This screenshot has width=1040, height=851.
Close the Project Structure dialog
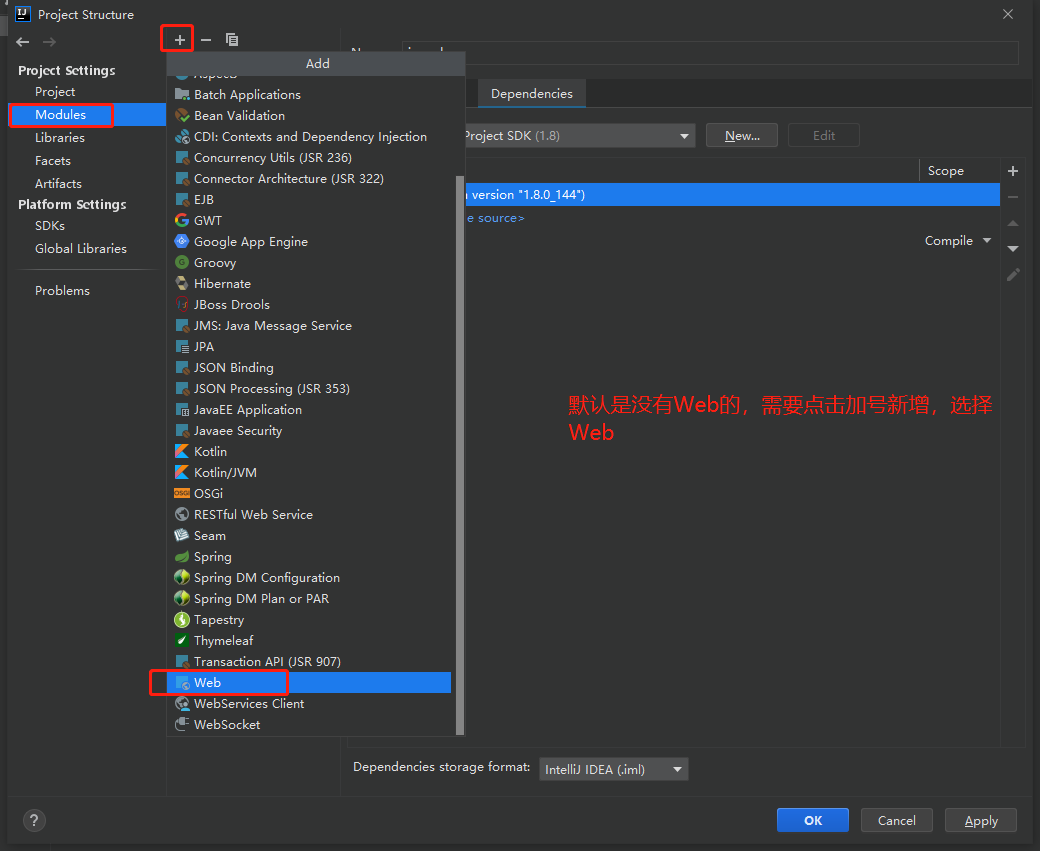pyautogui.click(x=1008, y=14)
